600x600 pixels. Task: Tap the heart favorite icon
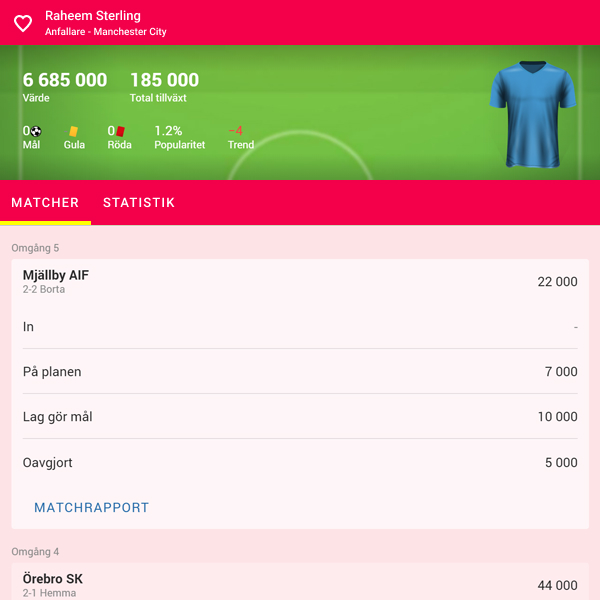pyautogui.click(x=23, y=23)
